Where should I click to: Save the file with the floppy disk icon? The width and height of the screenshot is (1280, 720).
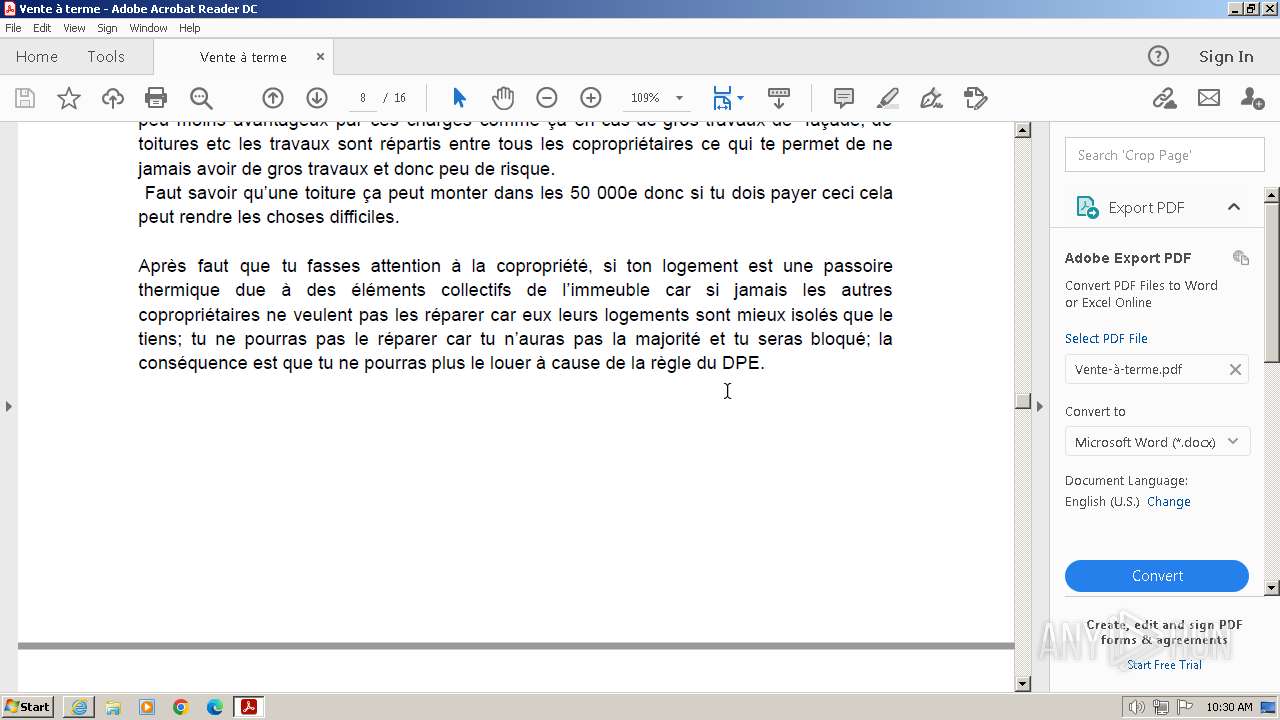point(25,98)
